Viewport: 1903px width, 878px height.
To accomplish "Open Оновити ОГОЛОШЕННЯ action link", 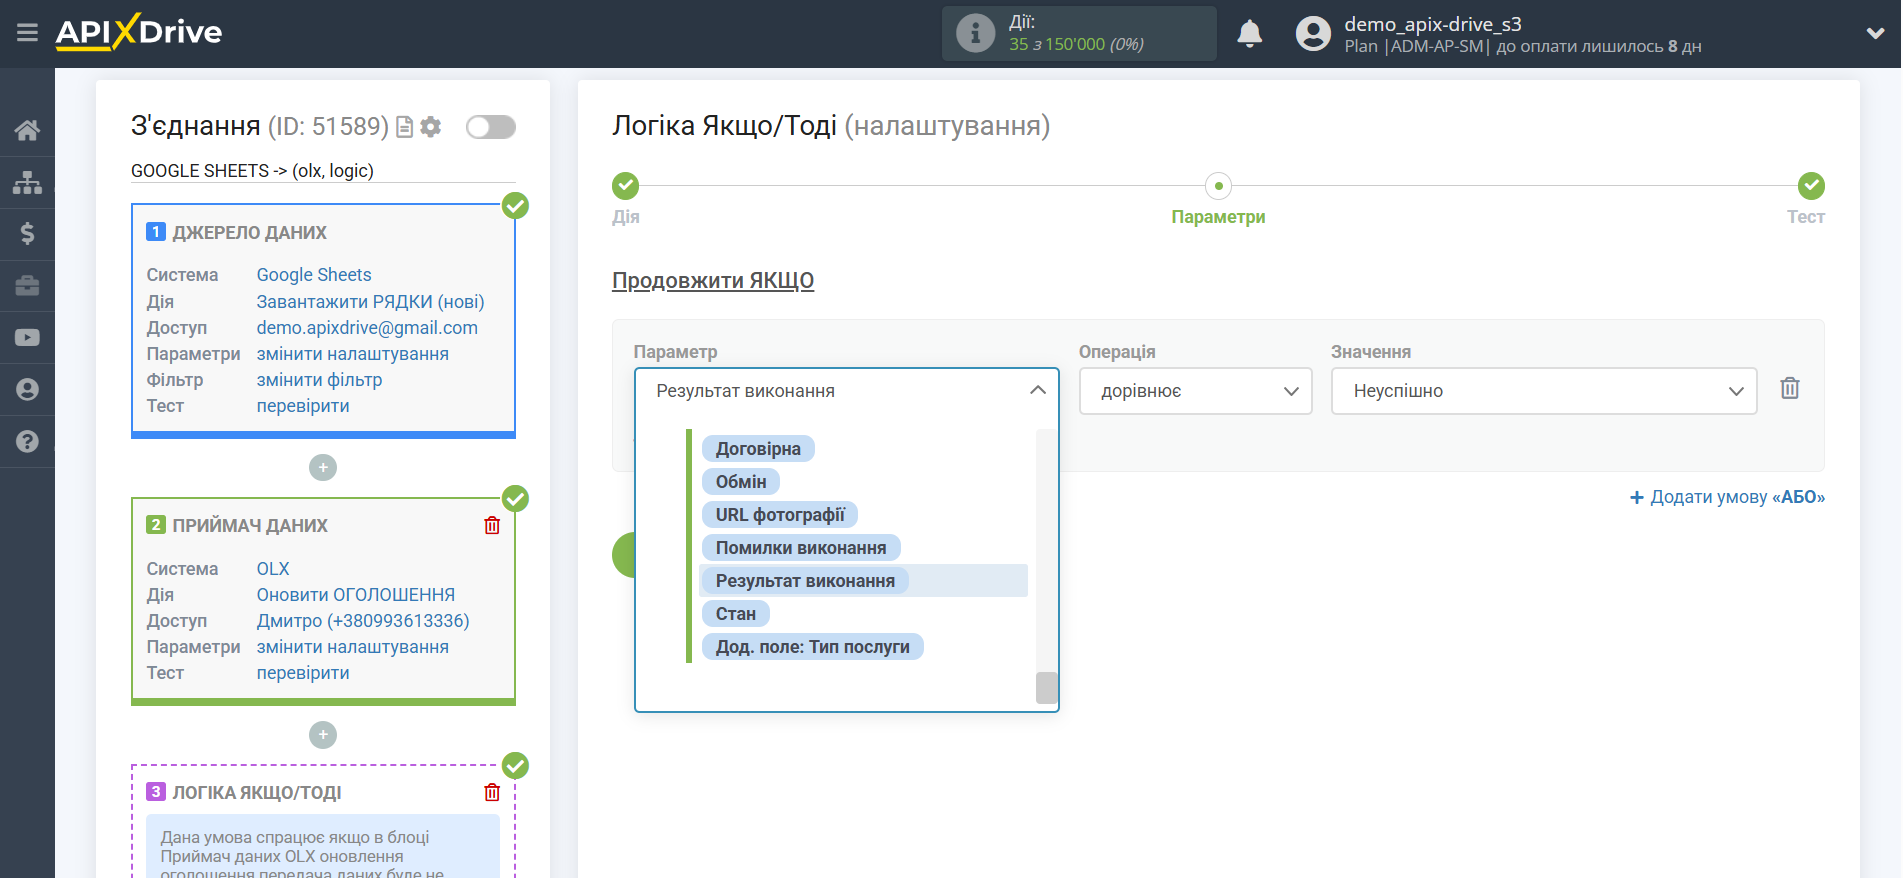I will (356, 595).
